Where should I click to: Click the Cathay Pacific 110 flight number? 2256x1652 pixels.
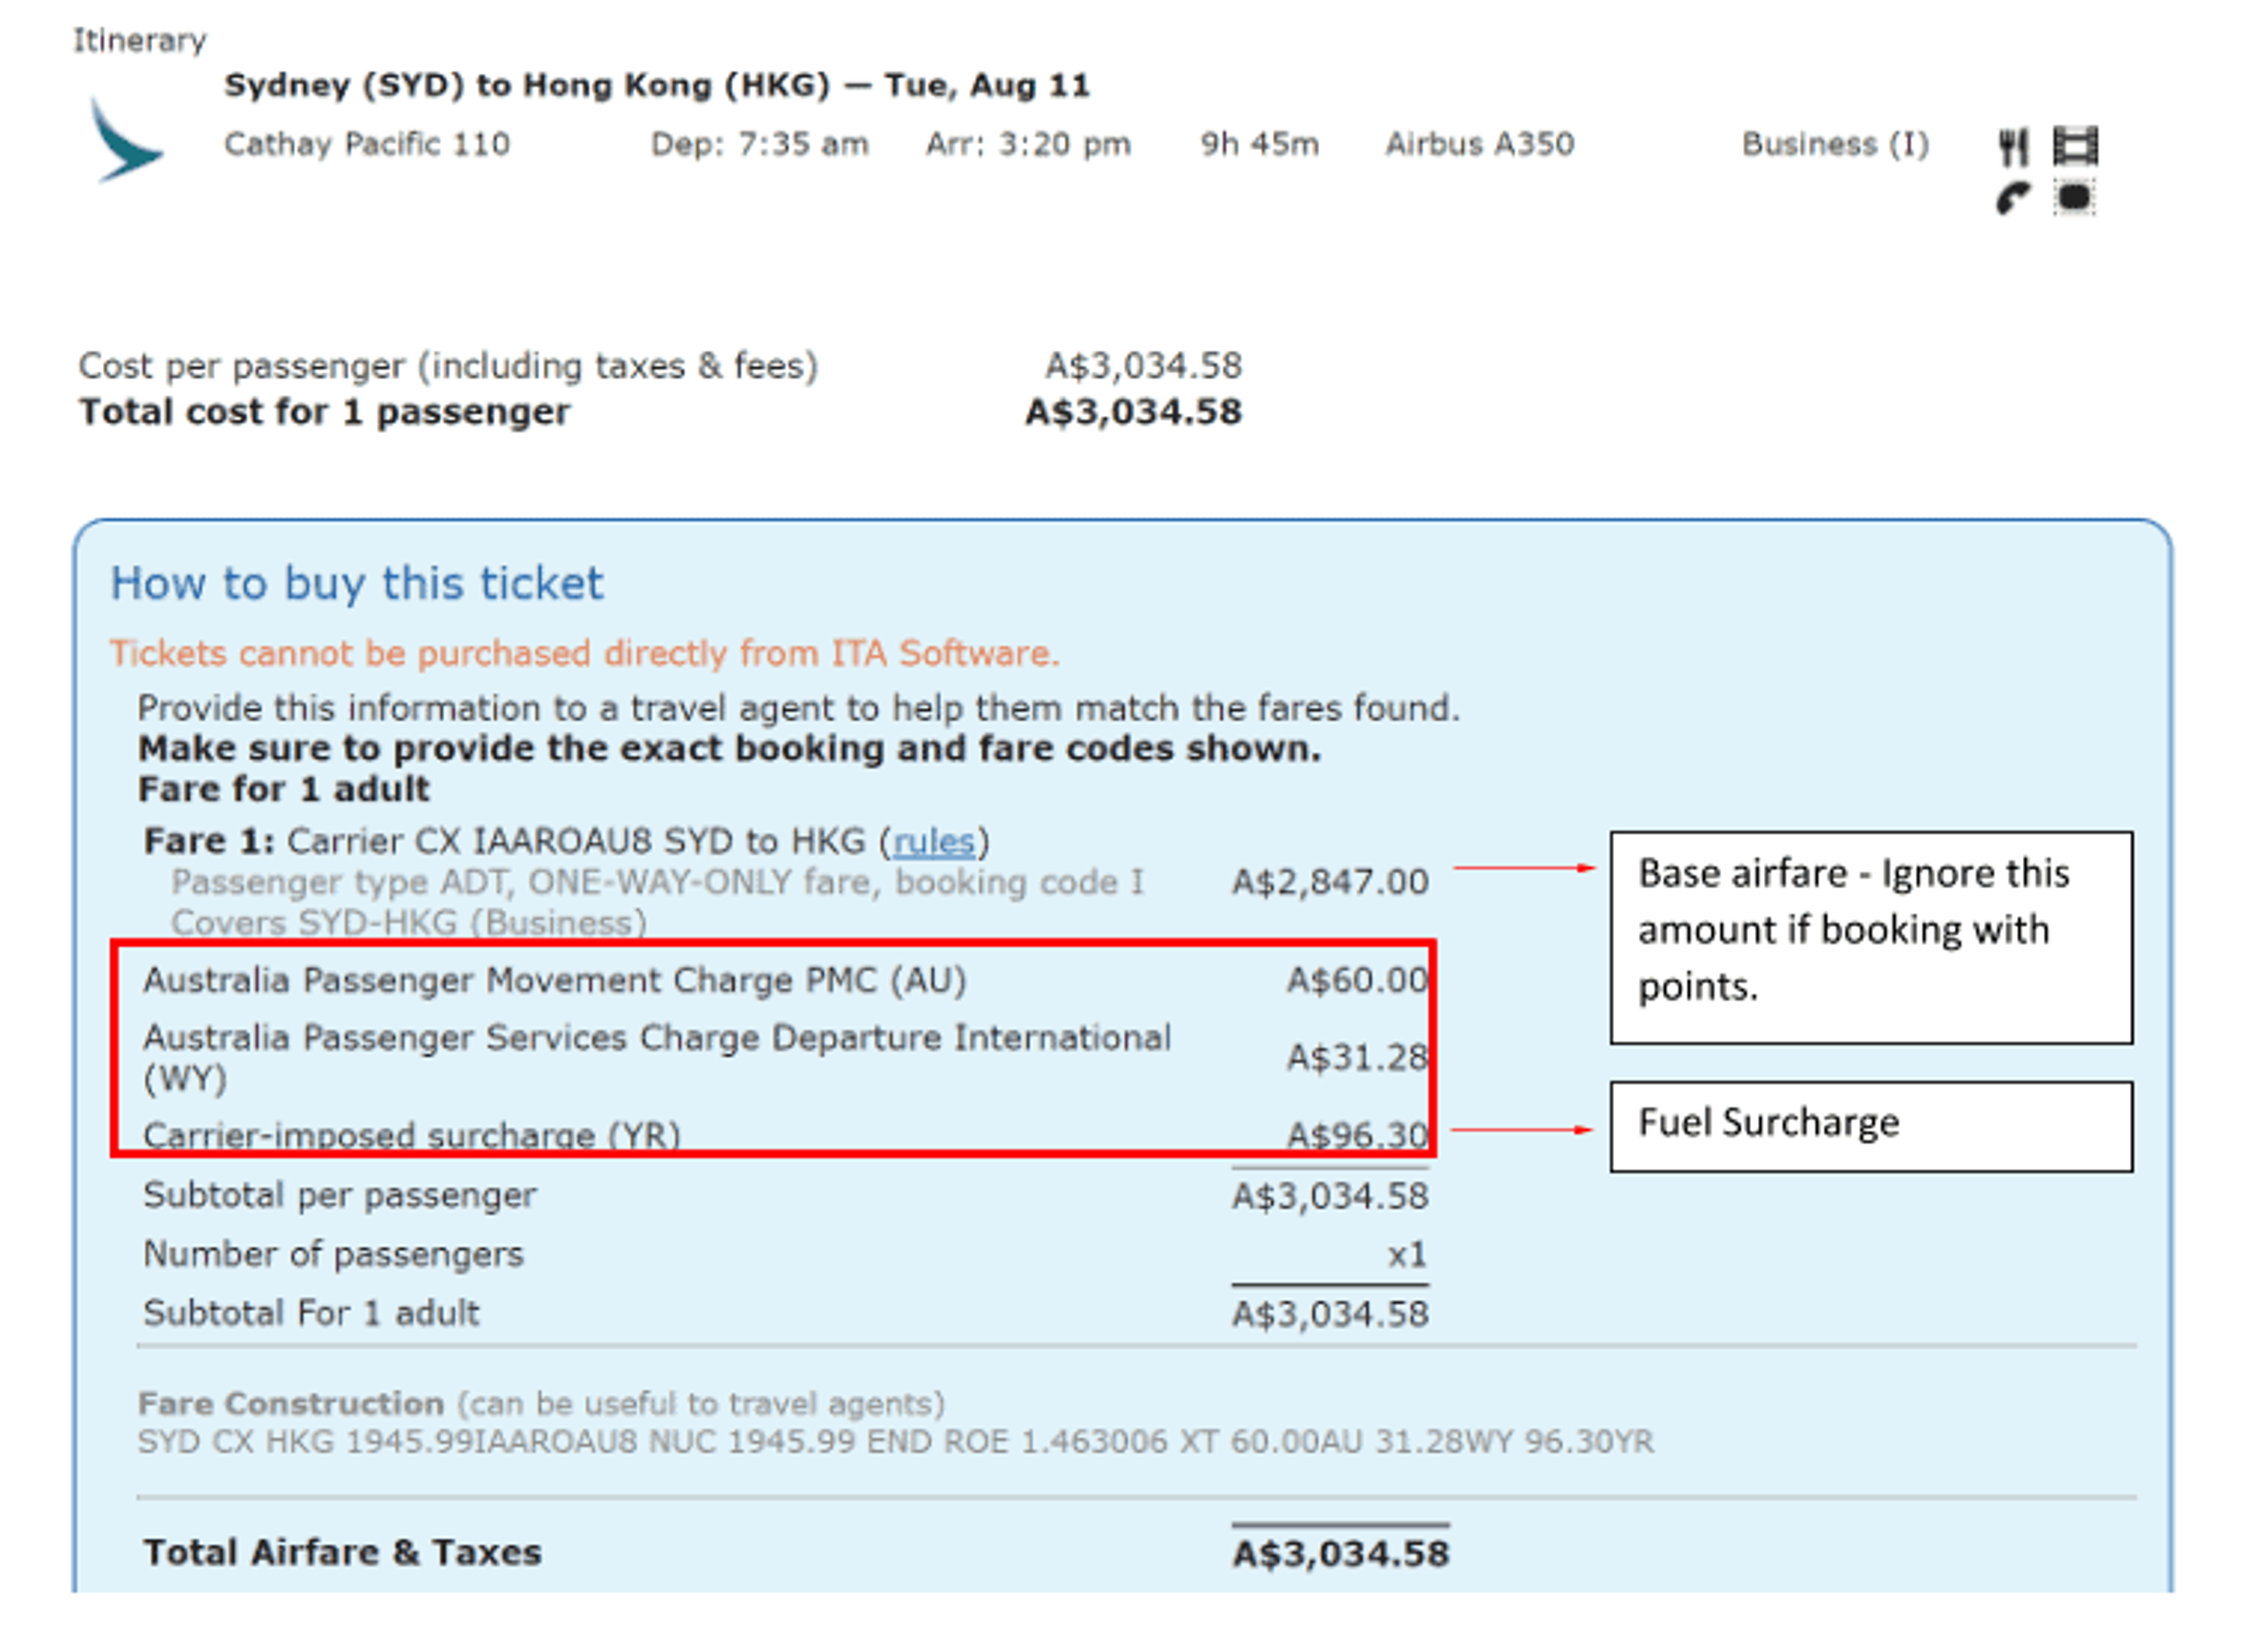(x=367, y=144)
